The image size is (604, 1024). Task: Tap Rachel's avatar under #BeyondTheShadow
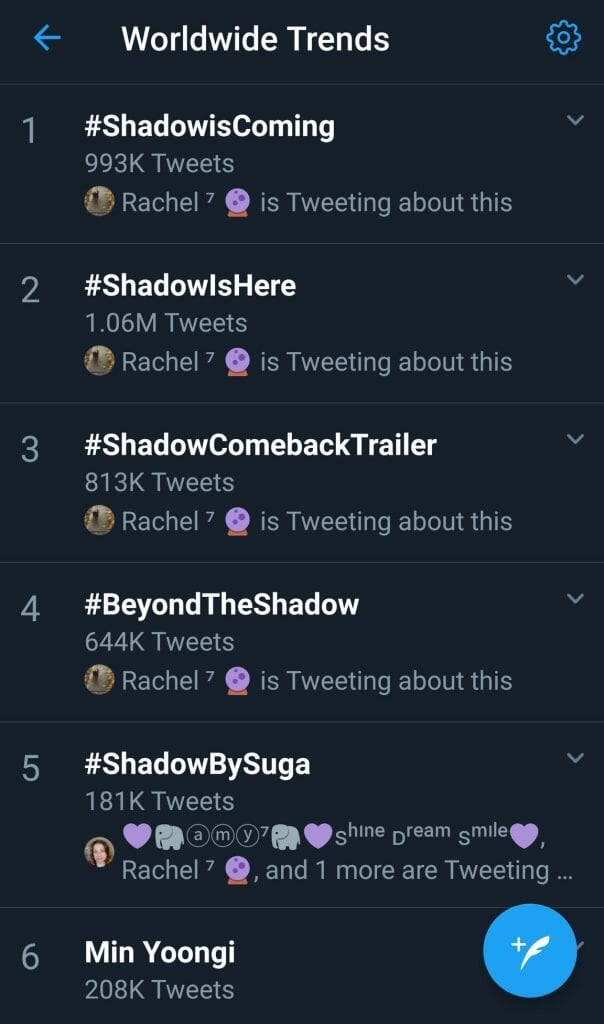point(99,681)
